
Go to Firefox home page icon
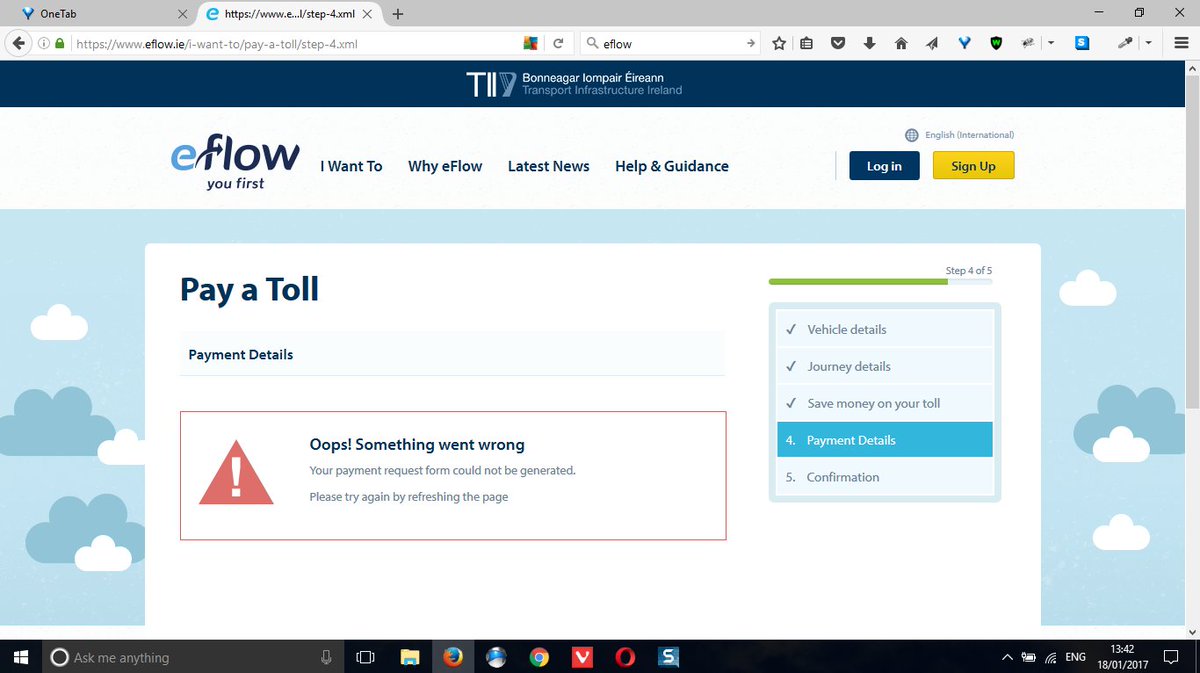pyautogui.click(x=900, y=44)
